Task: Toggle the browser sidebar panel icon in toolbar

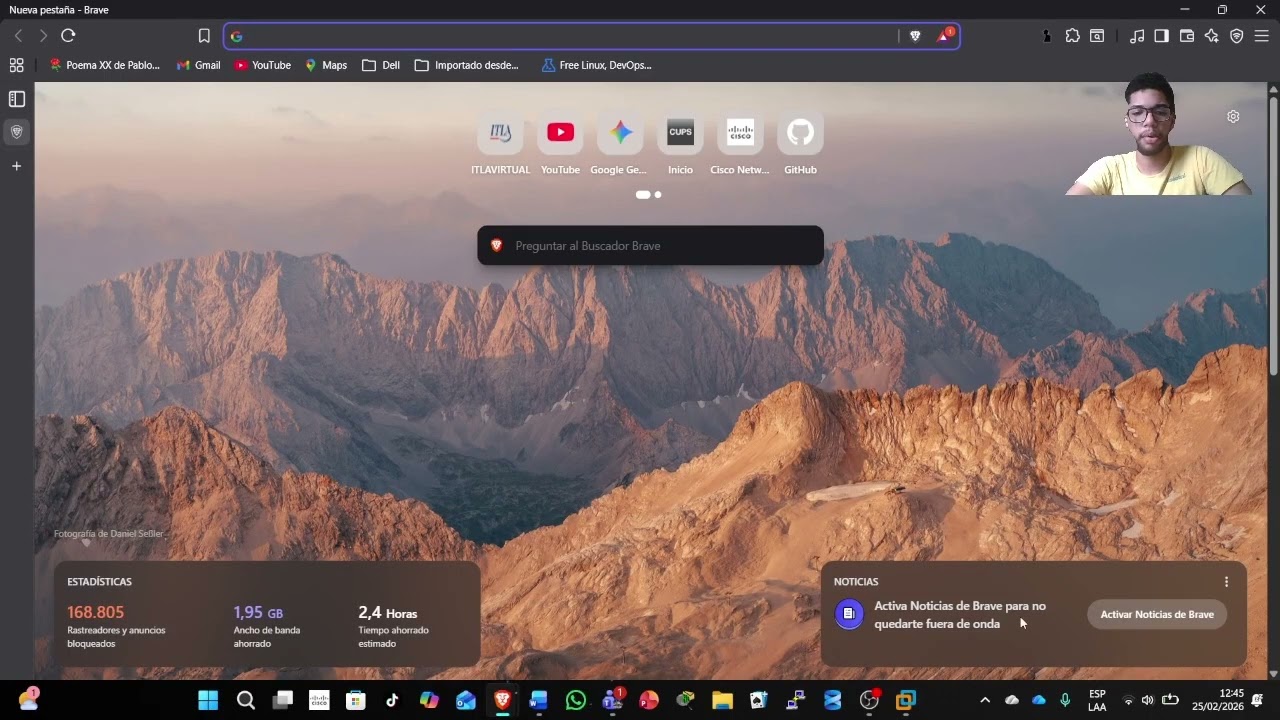Action: pyautogui.click(x=1161, y=36)
